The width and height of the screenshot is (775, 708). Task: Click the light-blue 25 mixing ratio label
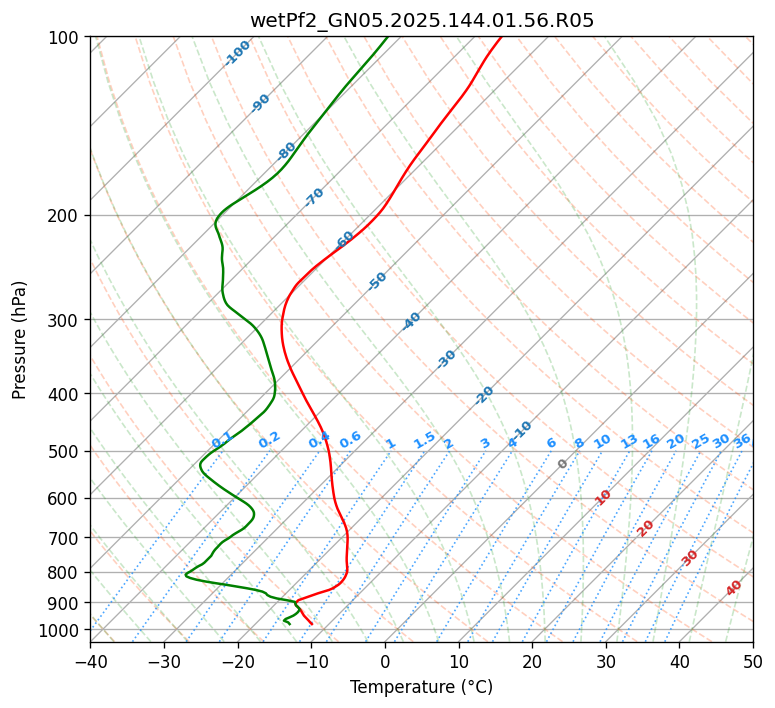(700, 441)
